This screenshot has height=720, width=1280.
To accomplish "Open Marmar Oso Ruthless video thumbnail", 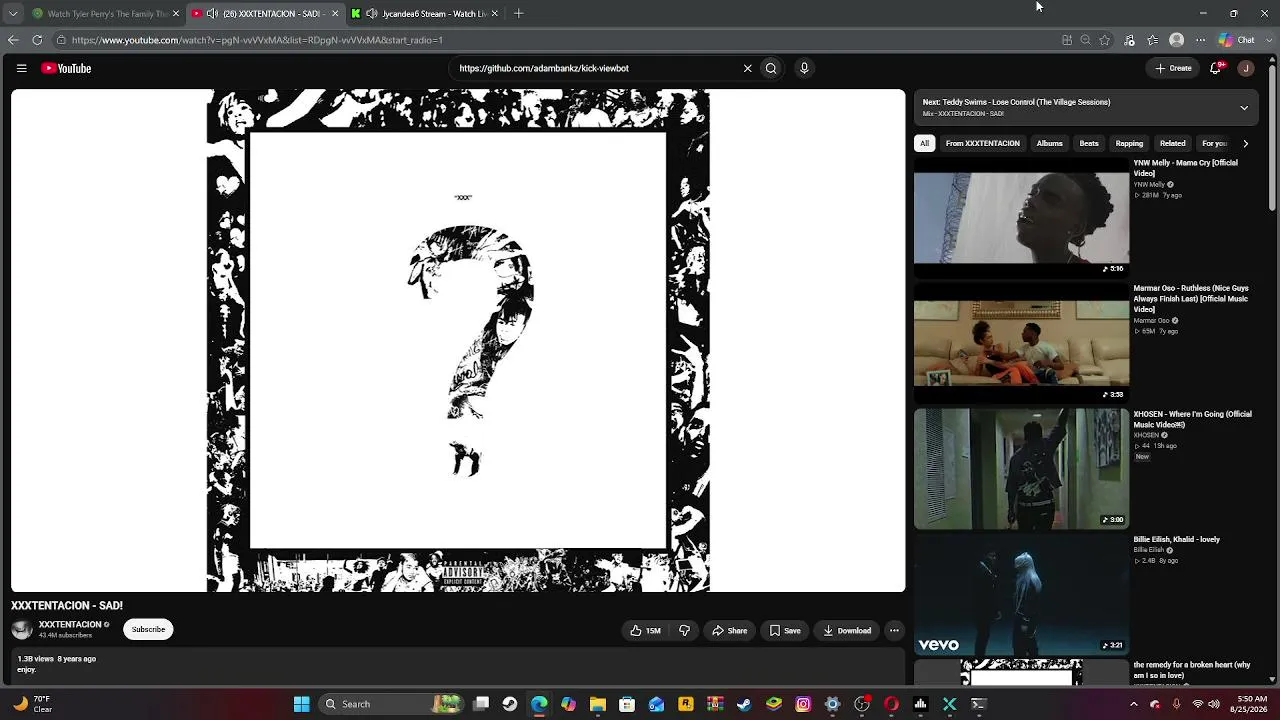I will coord(1021,343).
